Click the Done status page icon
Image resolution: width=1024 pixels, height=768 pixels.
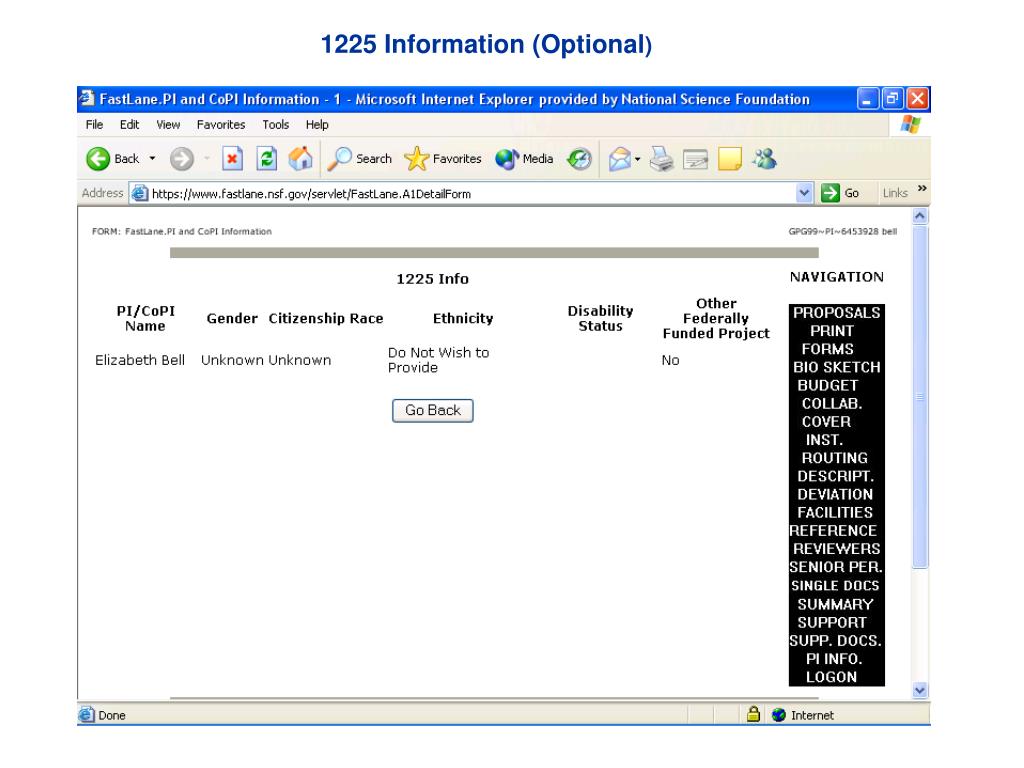86,715
